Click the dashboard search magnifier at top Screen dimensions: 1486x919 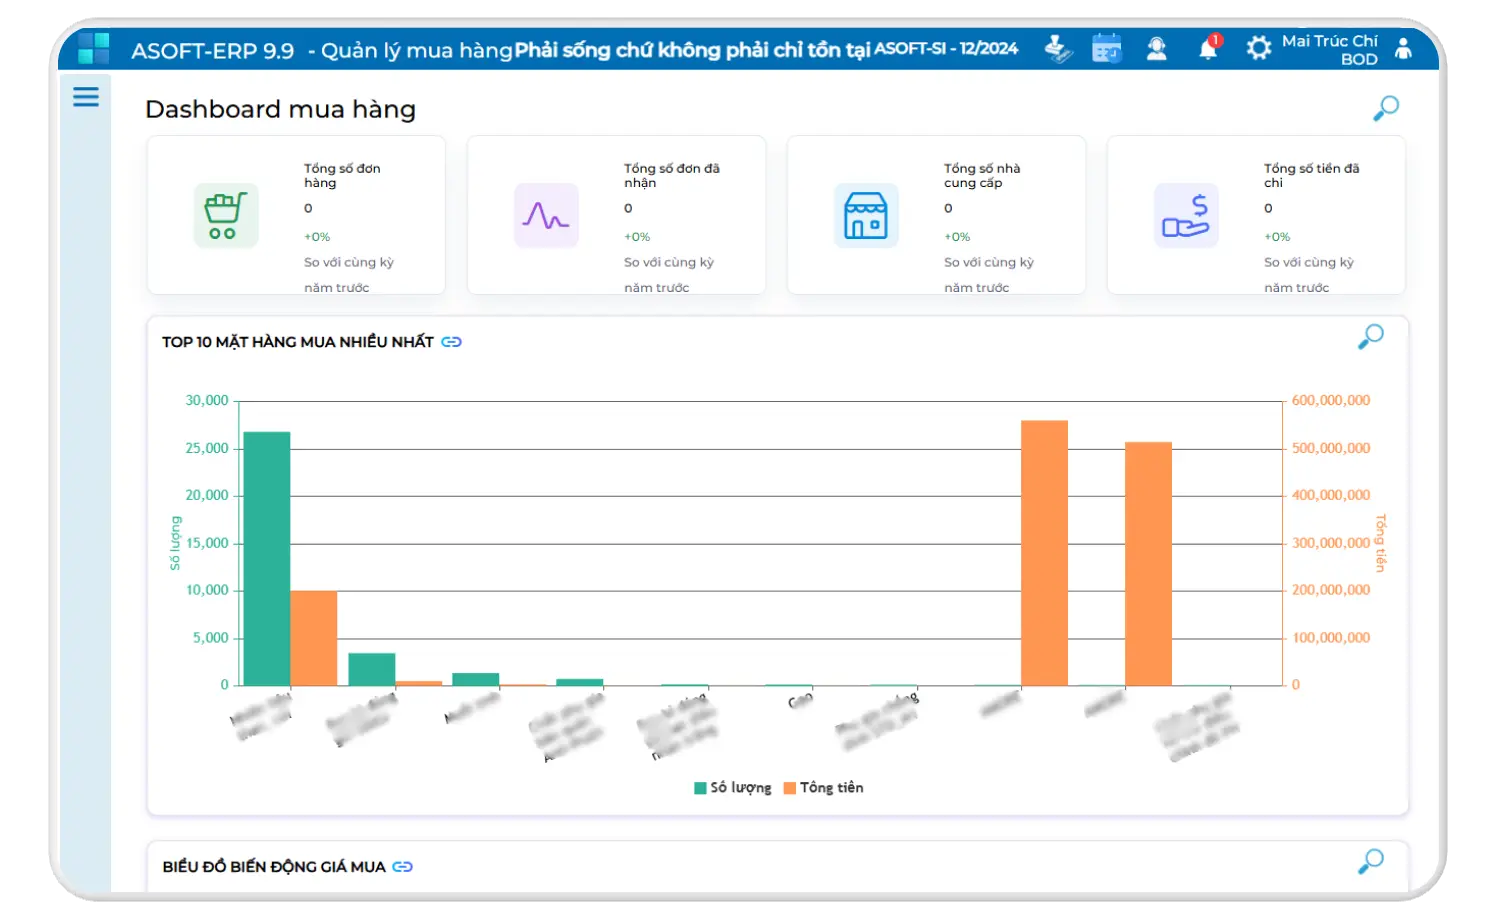tap(1385, 108)
